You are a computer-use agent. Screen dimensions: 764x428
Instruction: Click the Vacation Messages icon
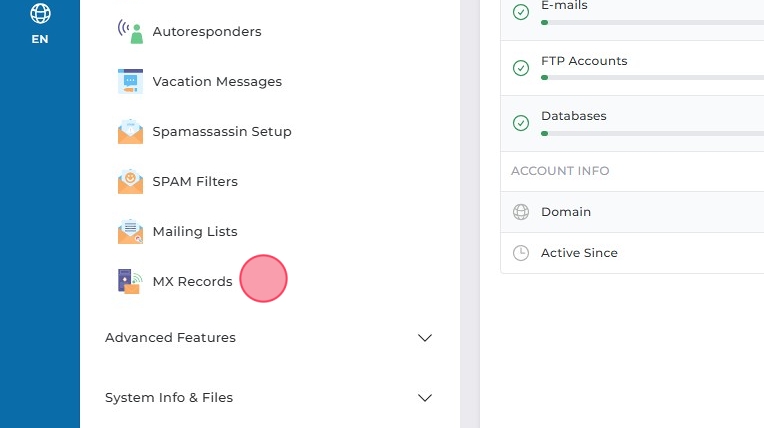point(130,82)
